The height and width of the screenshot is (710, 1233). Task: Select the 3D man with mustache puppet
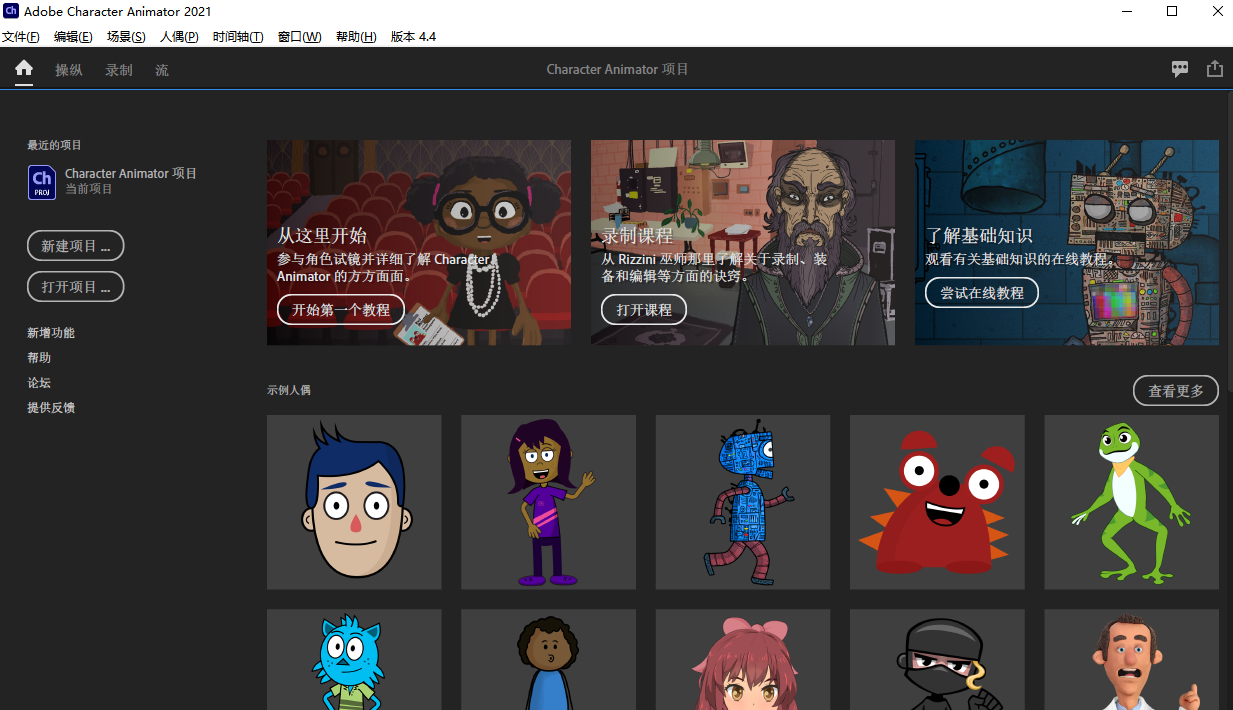click(1132, 659)
